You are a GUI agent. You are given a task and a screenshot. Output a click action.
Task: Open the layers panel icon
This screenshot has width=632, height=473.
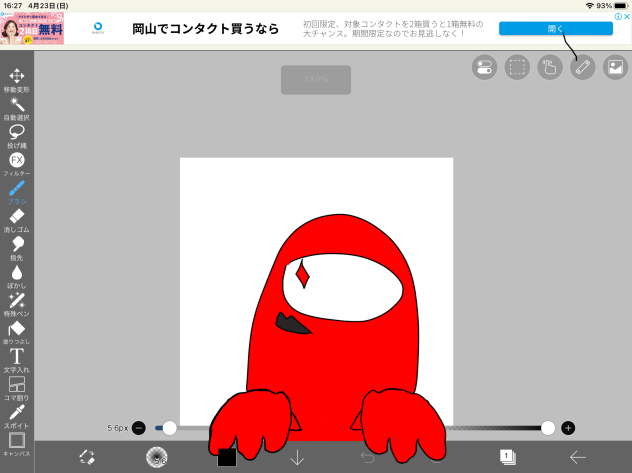507,457
